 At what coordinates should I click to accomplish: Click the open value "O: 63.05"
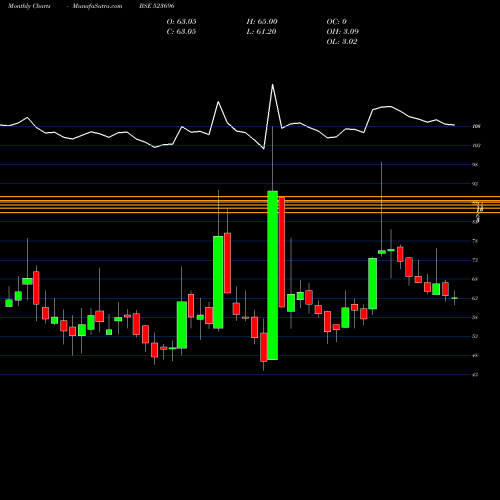tap(181, 22)
